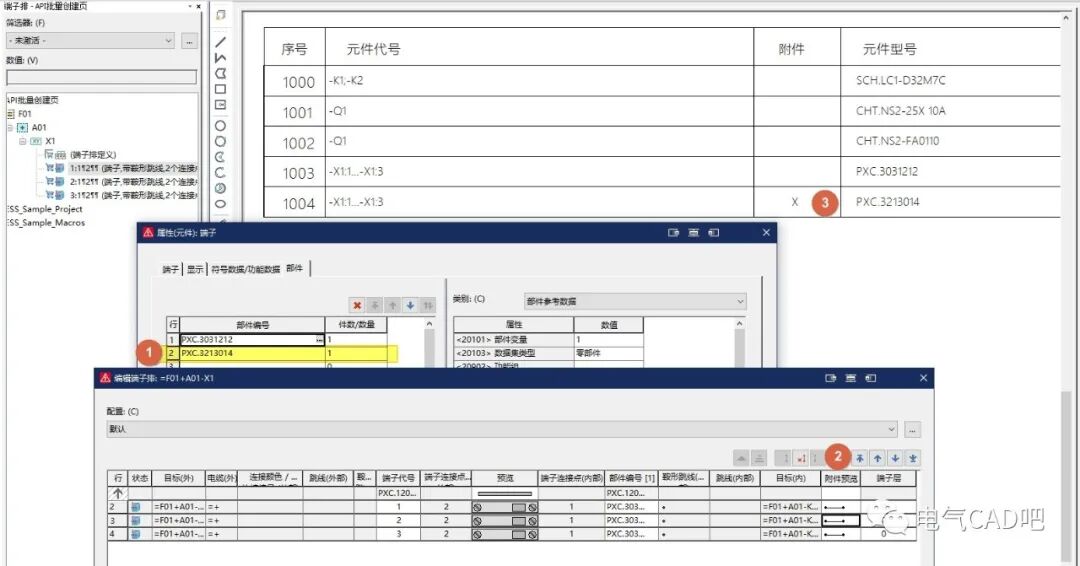Select ESS_Sample_Macros in the tree

pyautogui.click(x=47, y=222)
